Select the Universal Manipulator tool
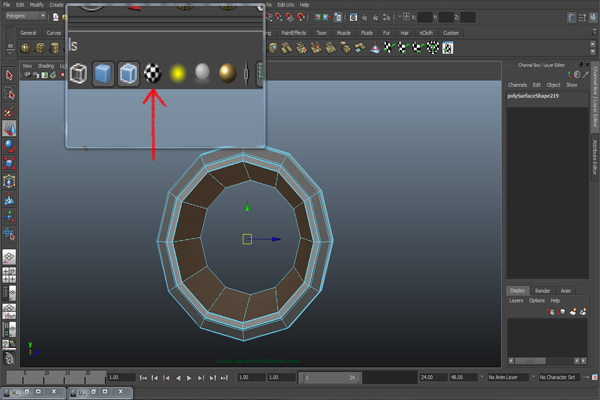 pyautogui.click(x=9, y=181)
